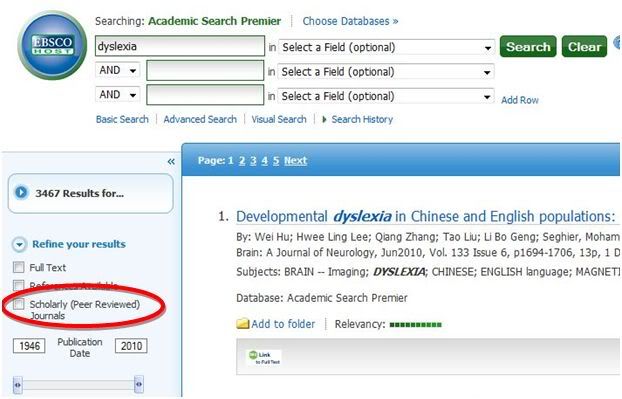Enable Scholarly (Peer Reviewed) Journals checkbox

tap(19, 304)
